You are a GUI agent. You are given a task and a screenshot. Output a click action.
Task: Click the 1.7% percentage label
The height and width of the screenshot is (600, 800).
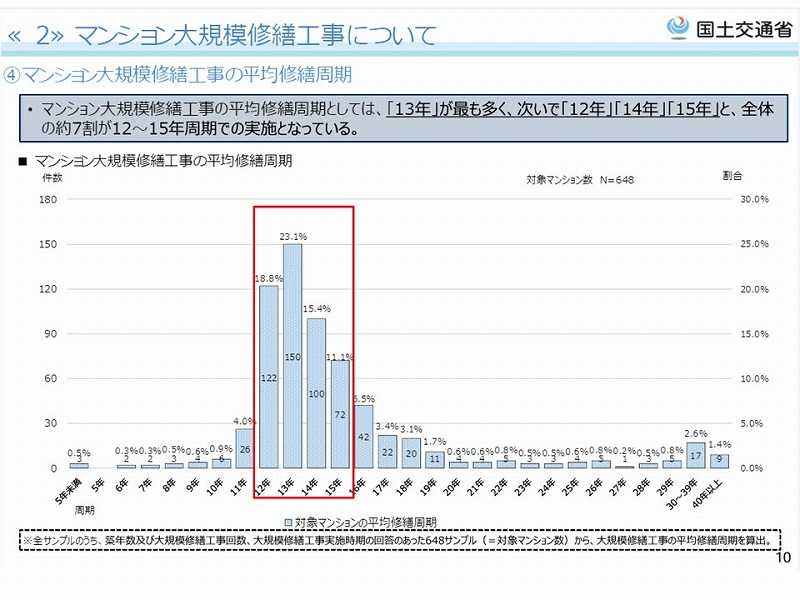435,441
